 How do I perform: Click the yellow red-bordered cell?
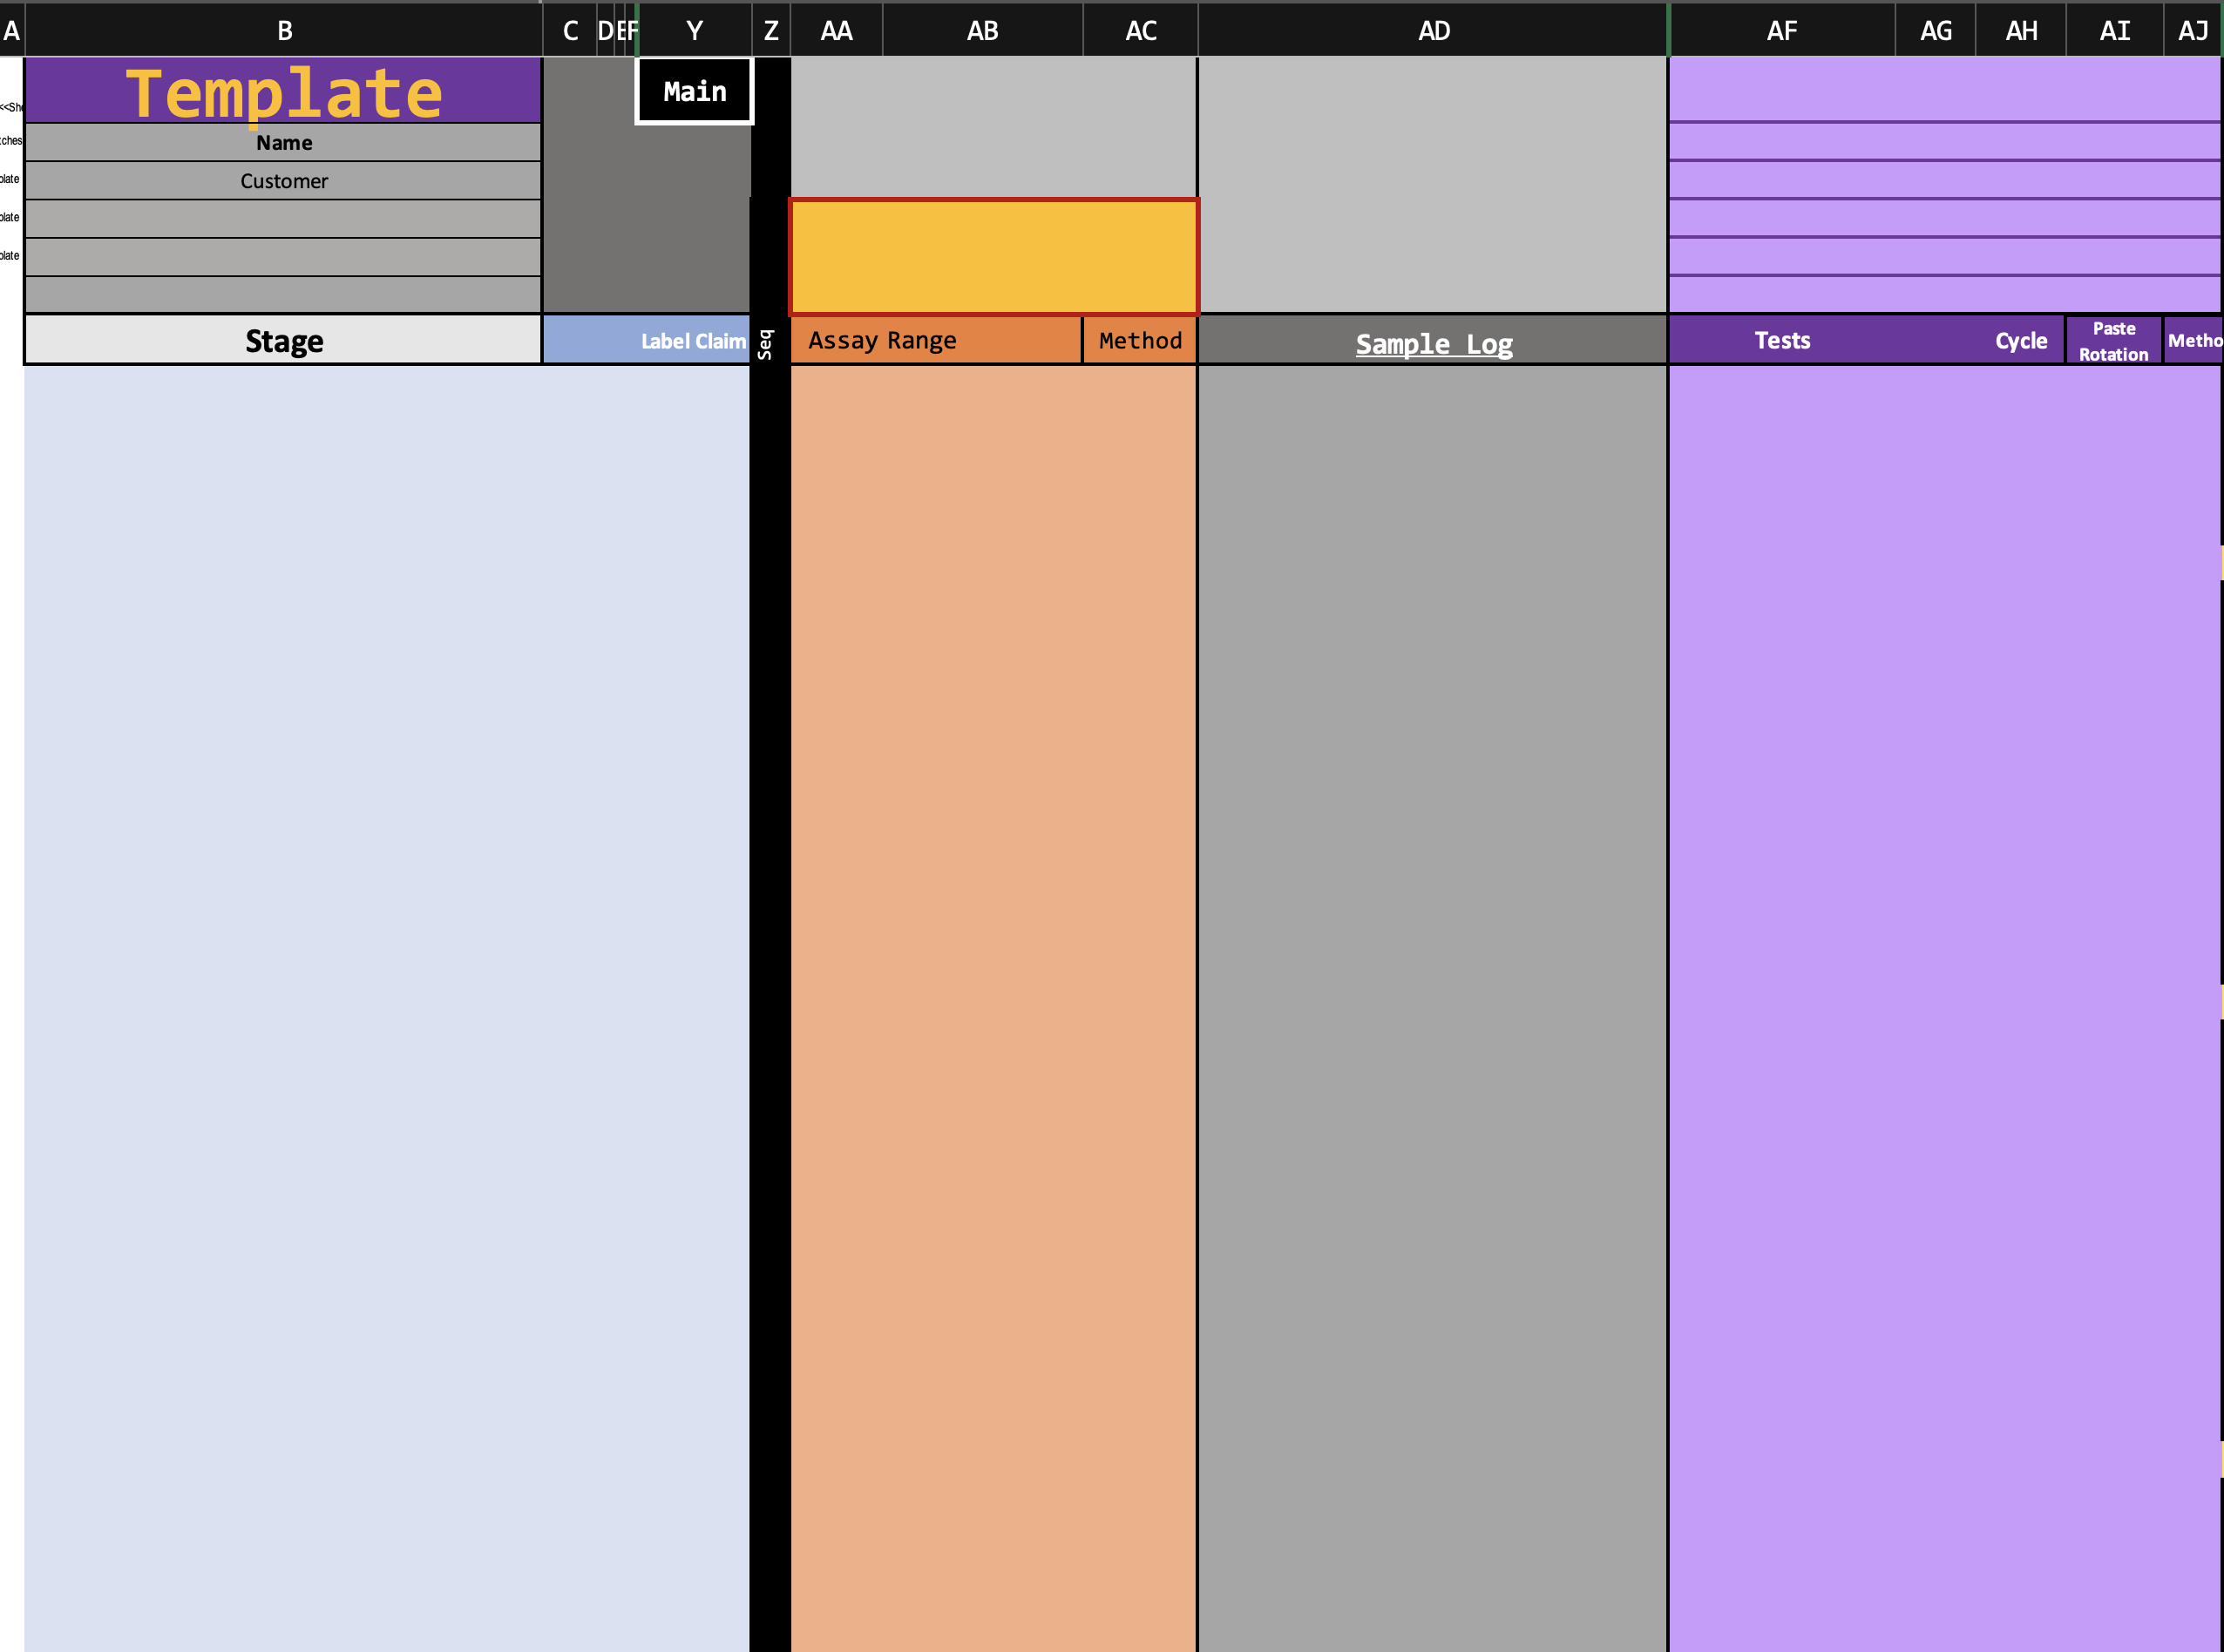993,257
